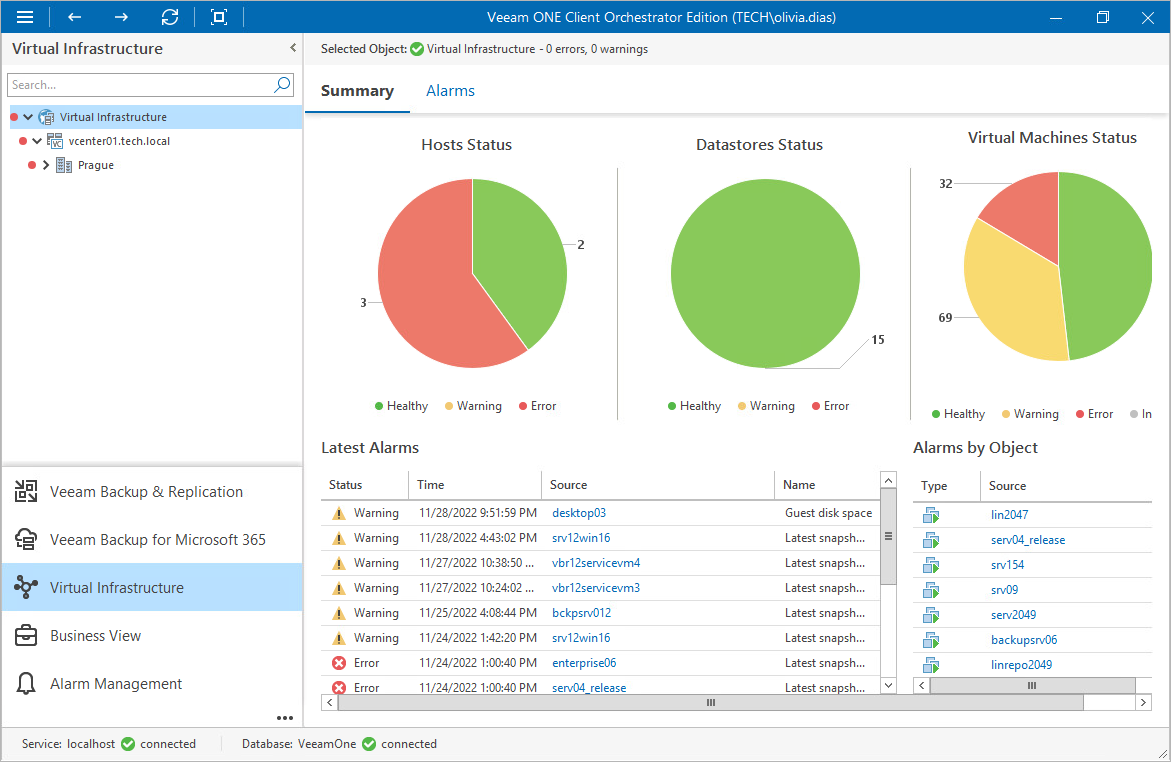Viewport: 1171px width, 762px height.
Task: Click the search magnifier icon
Action: click(282, 84)
